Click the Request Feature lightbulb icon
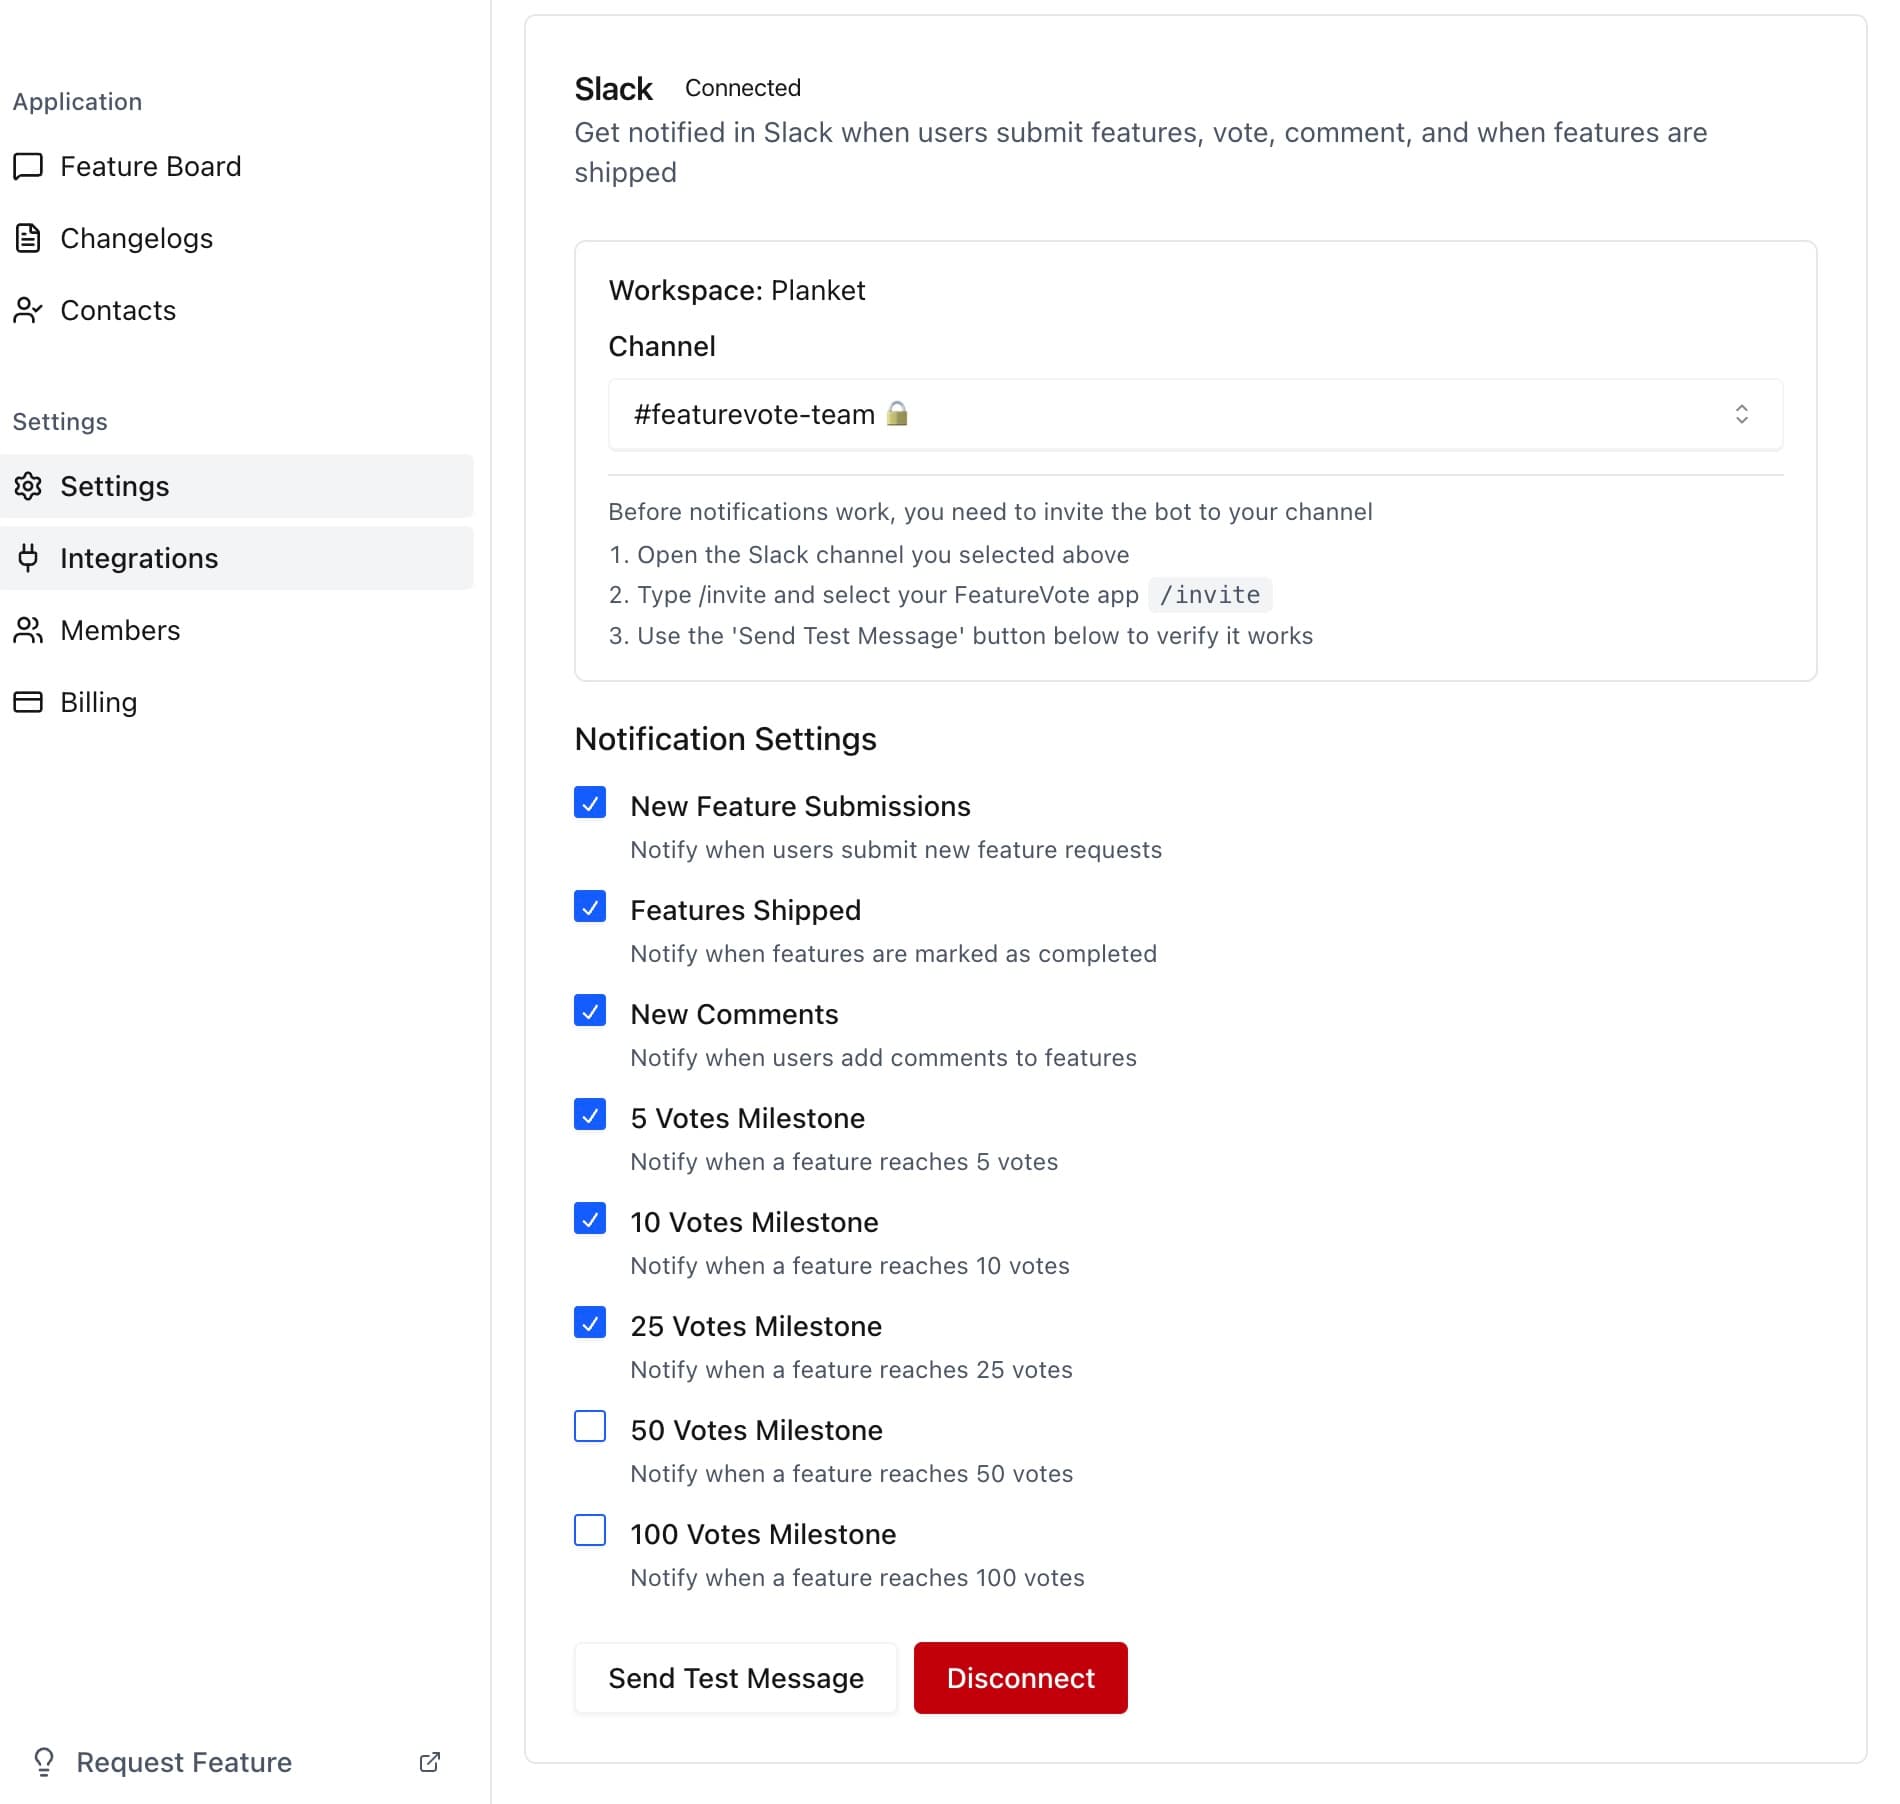 point(44,1762)
